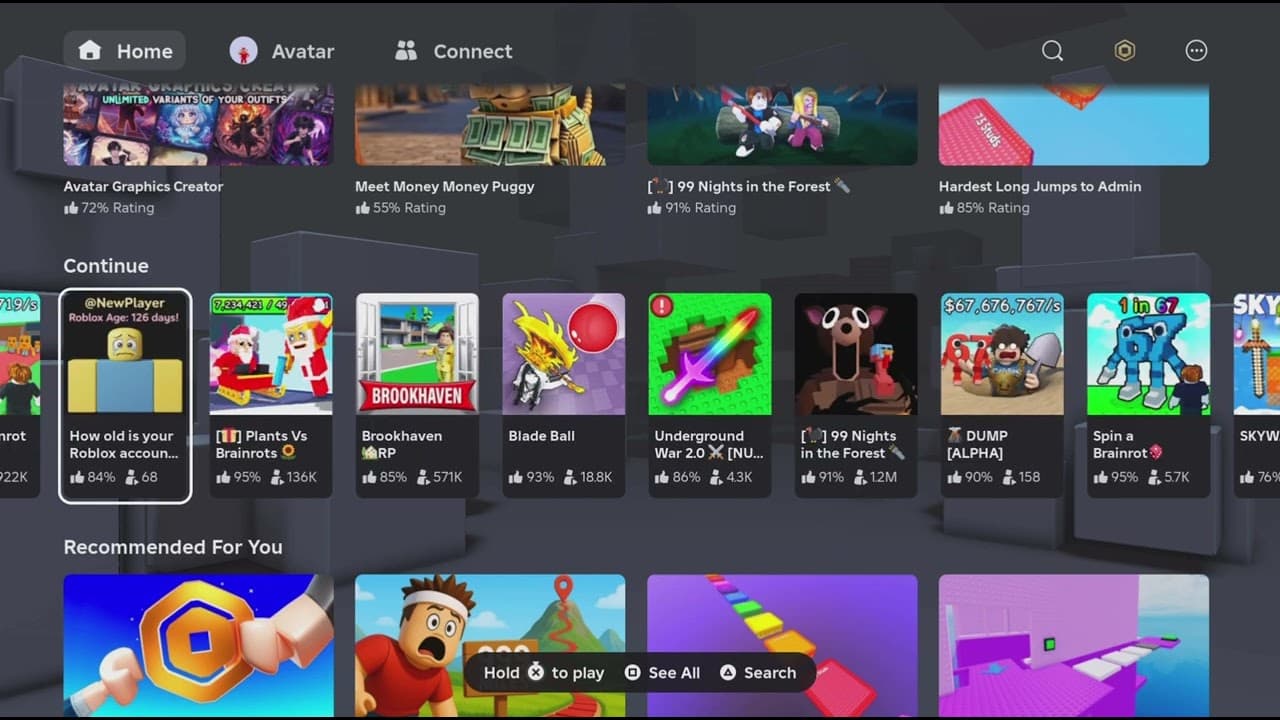The image size is (1280, 720).
Task: Click the triangle Search controller icon
Action: pyautogui.click(x=728, y=673)
